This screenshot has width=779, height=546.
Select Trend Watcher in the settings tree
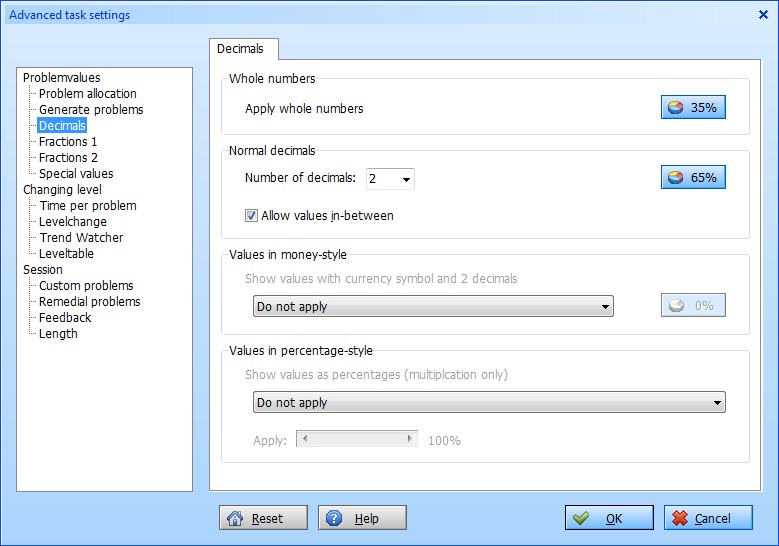pyautogui.click(x=81, y=237)
